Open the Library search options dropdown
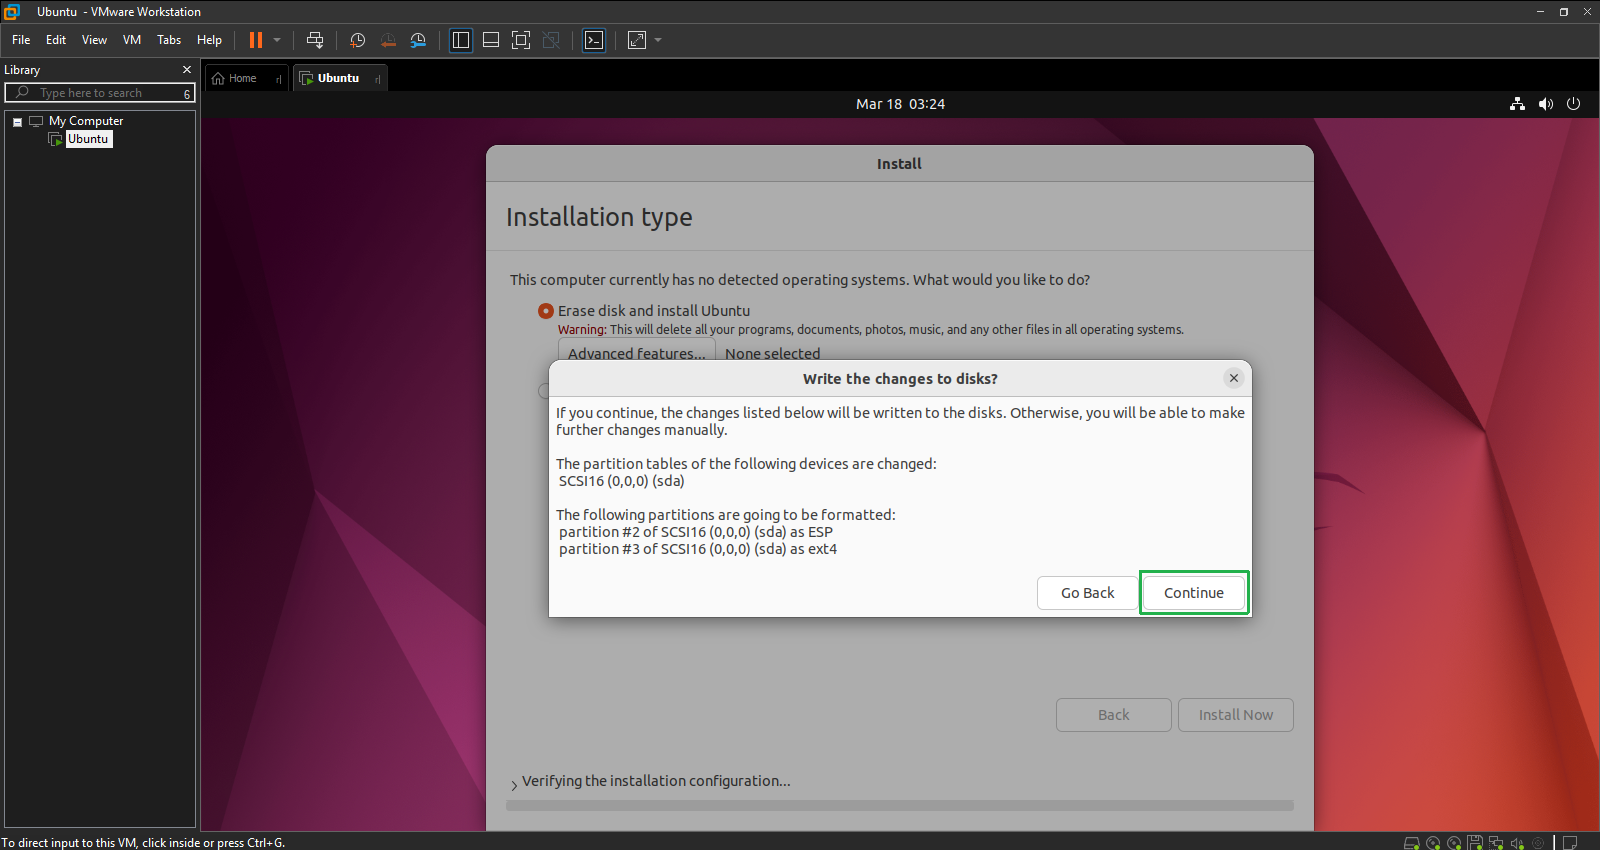Image resolution: width=1600 pixels, height=850 pixels. (187, 93)
